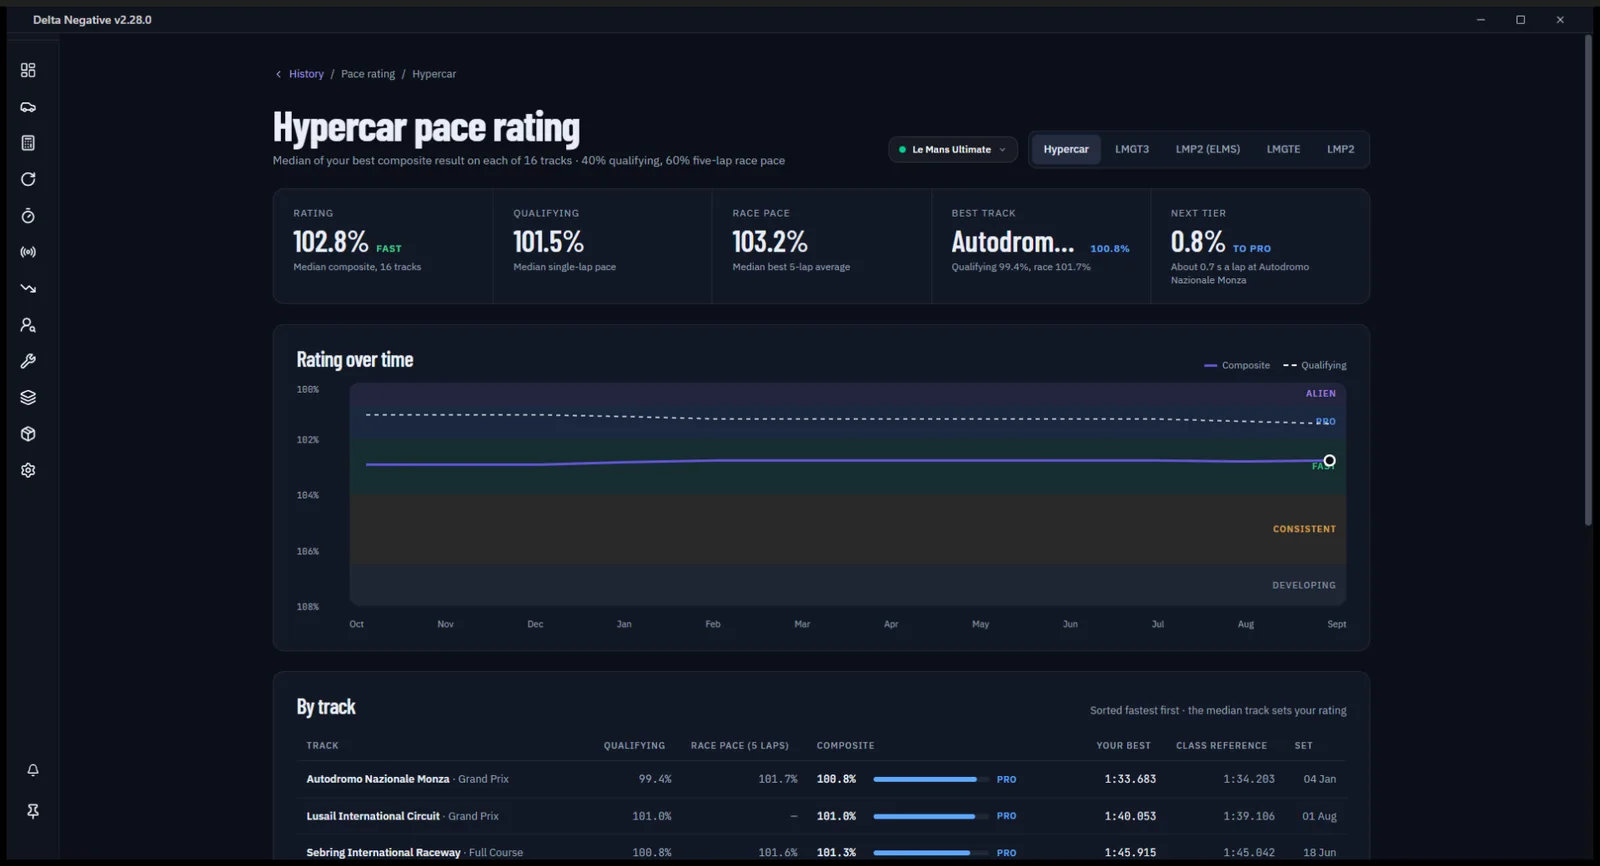Open the car icon in sidebar
Screen dimensions: 1600x866
[x=28, y=107]
